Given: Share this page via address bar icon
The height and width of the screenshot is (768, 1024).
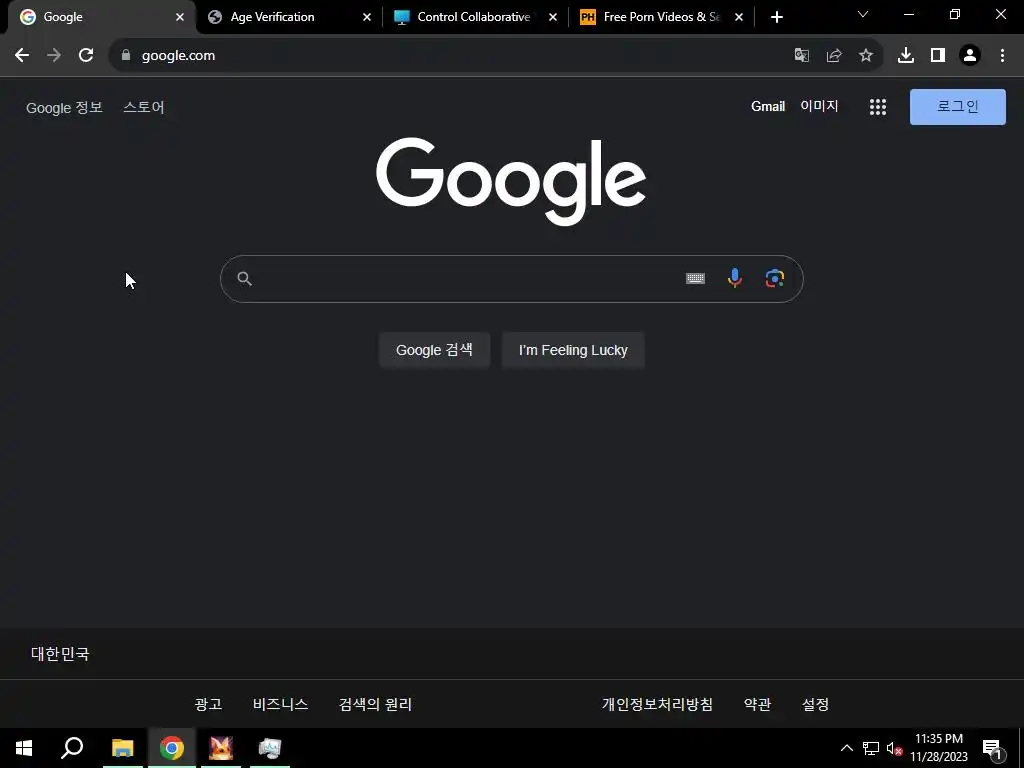Looking at the screenshot, I should tap(834, 56).
